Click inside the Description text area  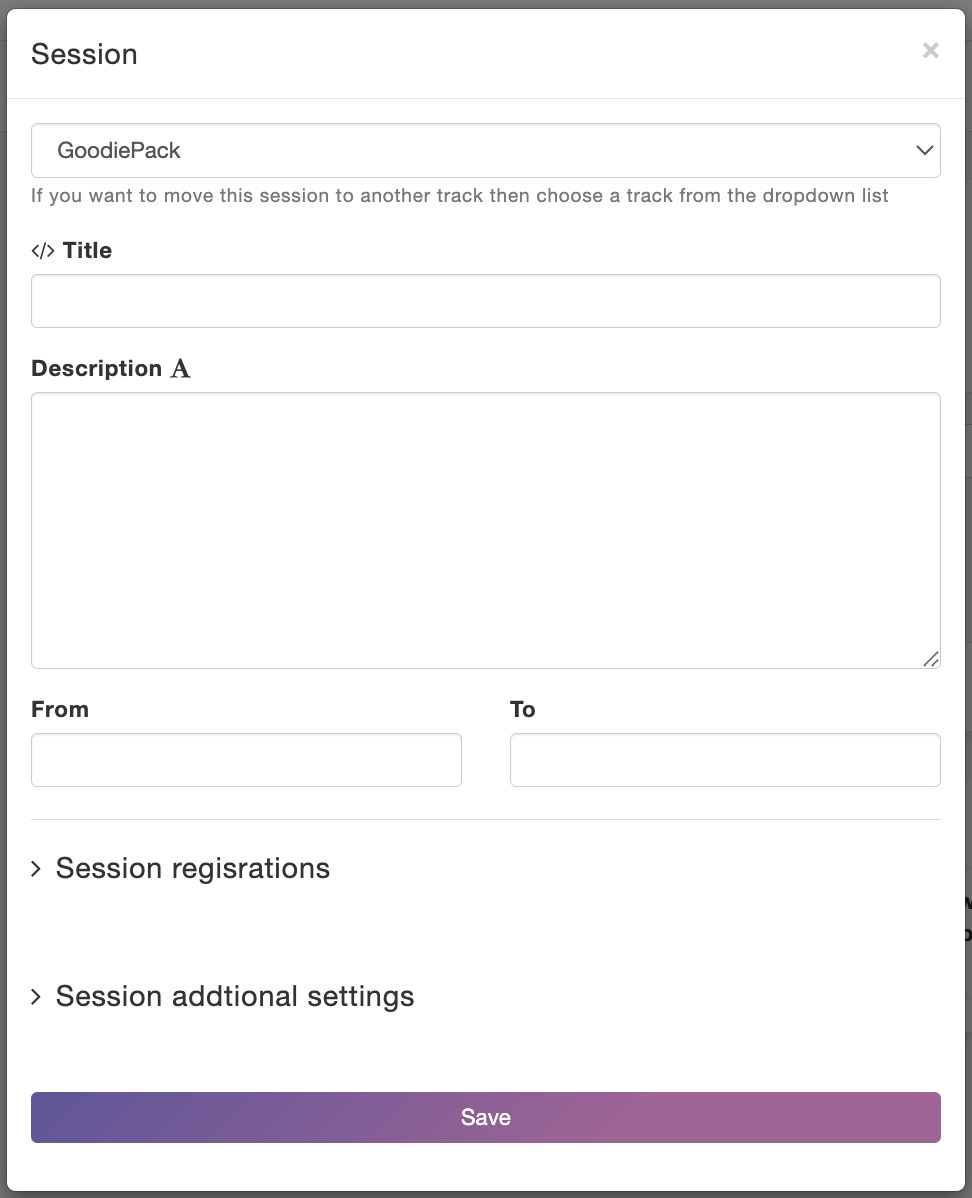[x=485, y=530]
